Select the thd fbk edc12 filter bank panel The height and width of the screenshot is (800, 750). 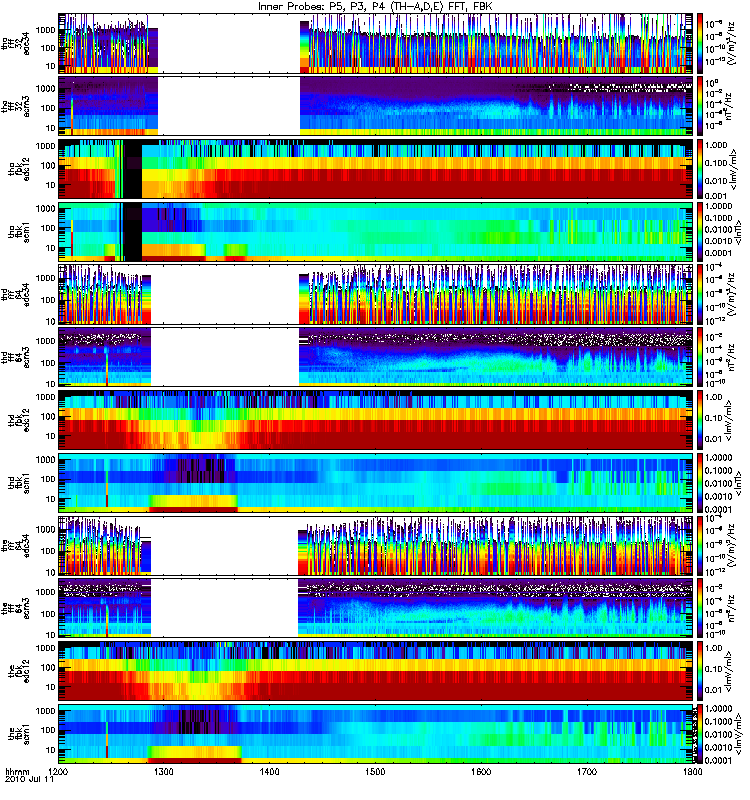tap(376, 420)
